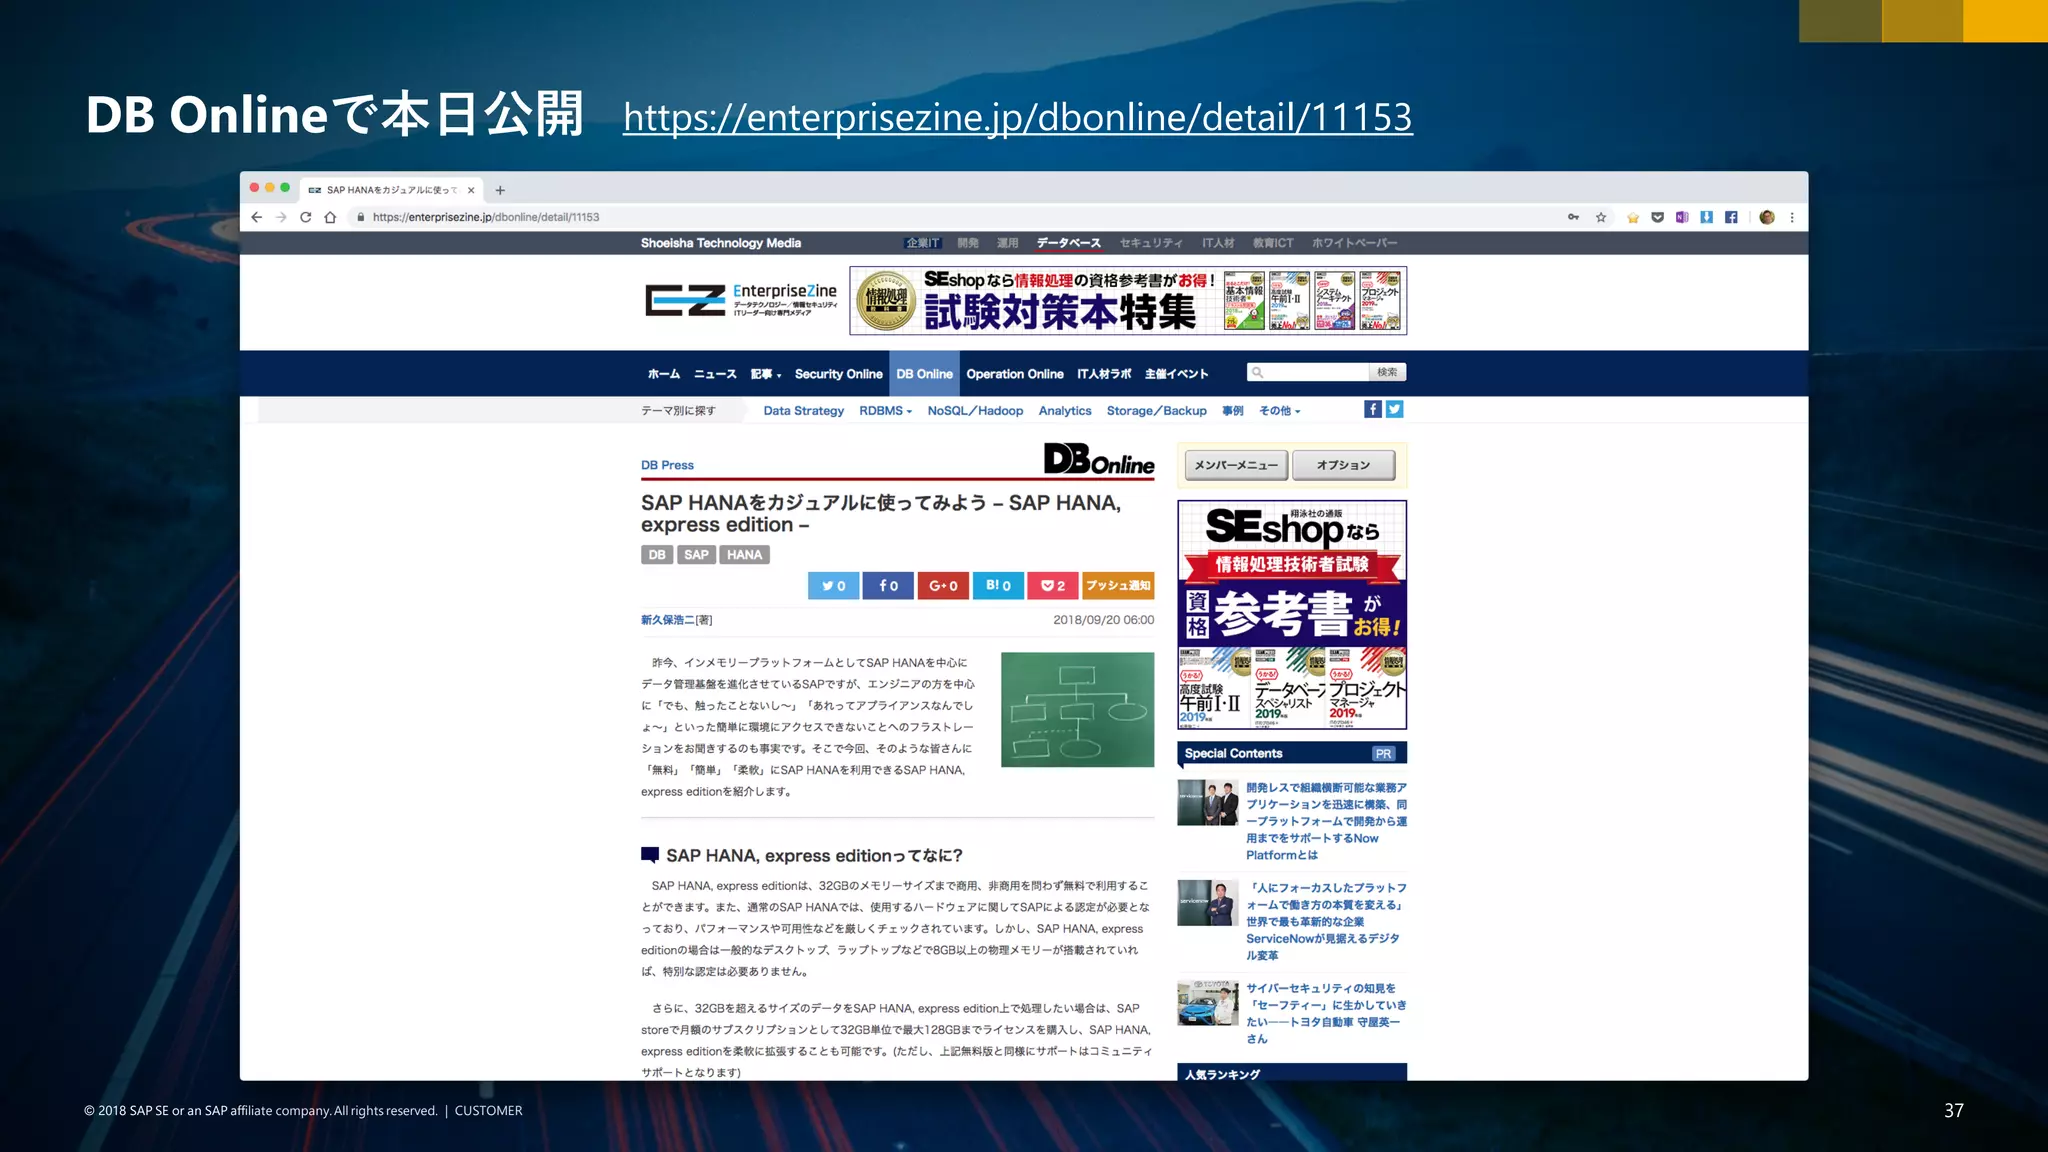Screen dimensions: 2048x1152
Task: Open the Data Strategy theme link
Action: [803, 411]
